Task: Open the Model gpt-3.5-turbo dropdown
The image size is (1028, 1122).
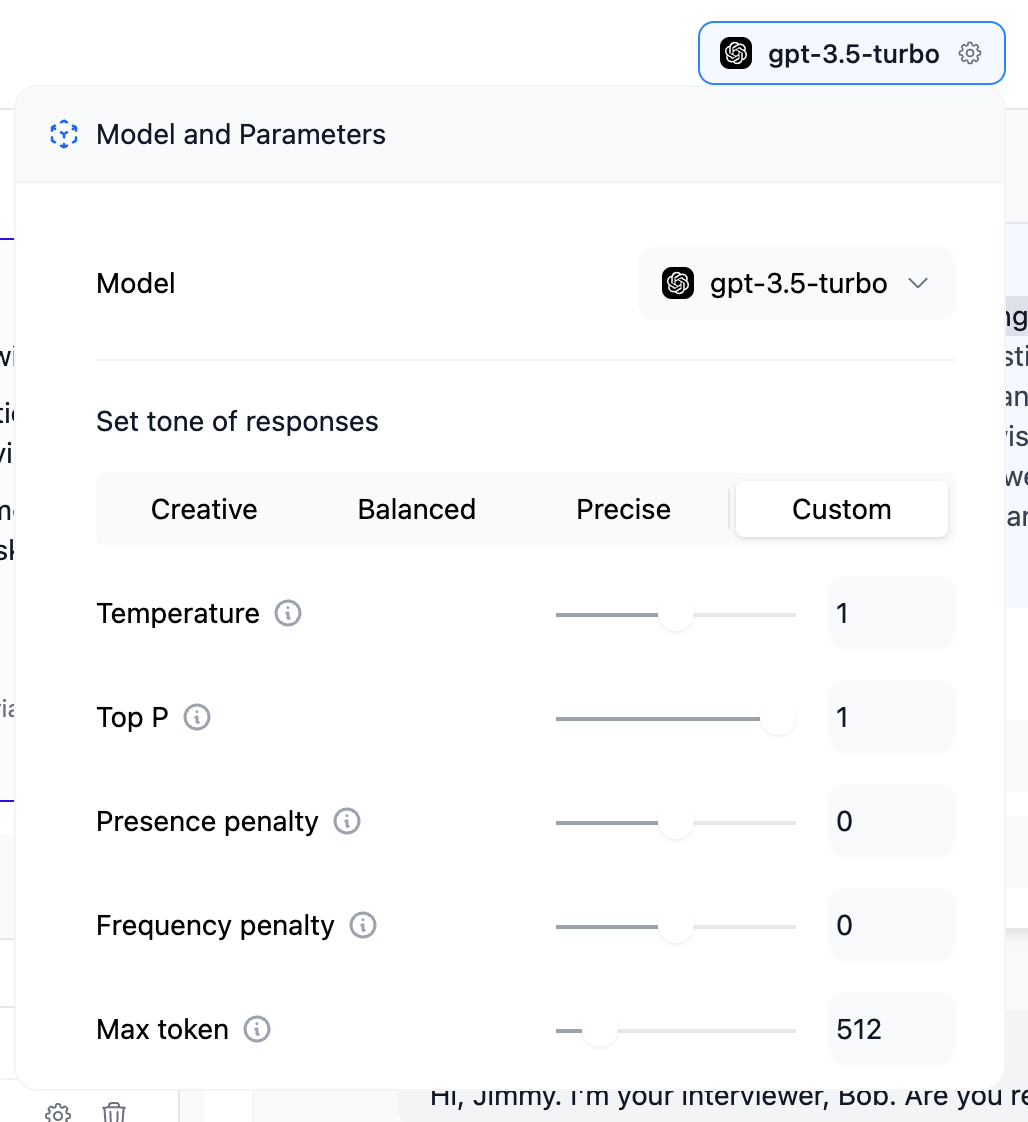Action: 796,283
